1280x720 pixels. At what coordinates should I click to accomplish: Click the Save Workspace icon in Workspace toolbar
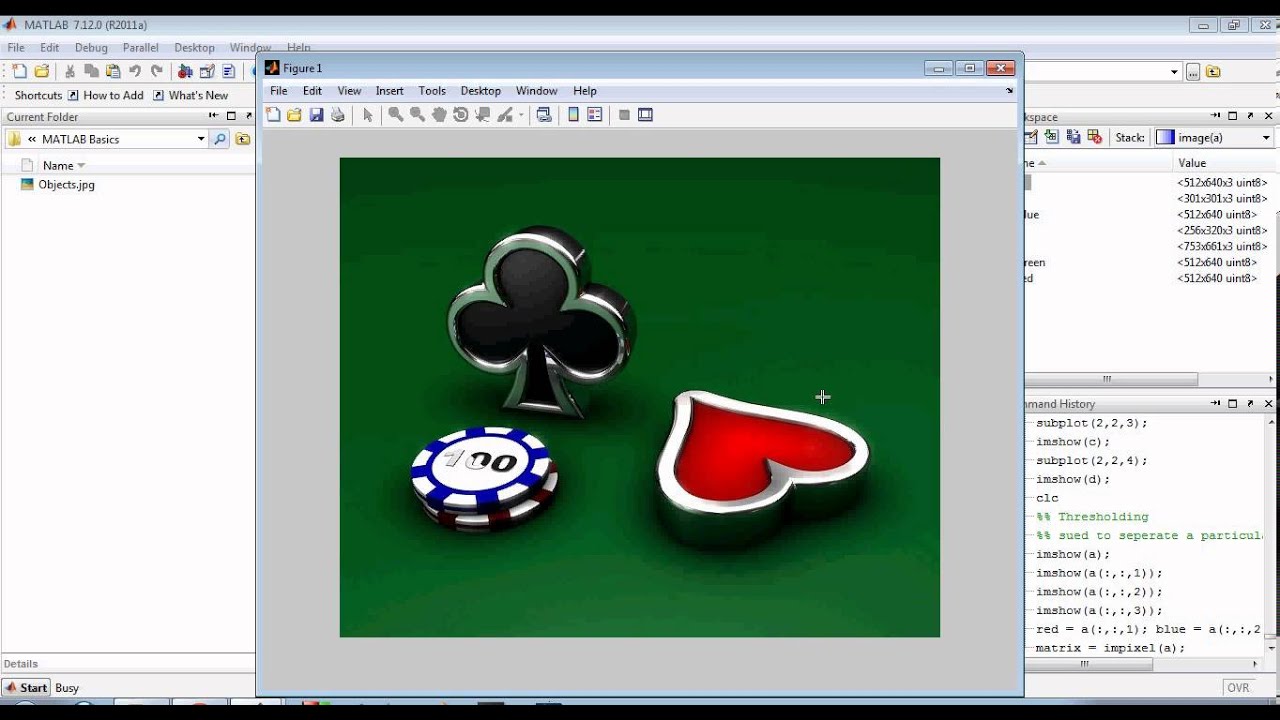coord(1073,137)
